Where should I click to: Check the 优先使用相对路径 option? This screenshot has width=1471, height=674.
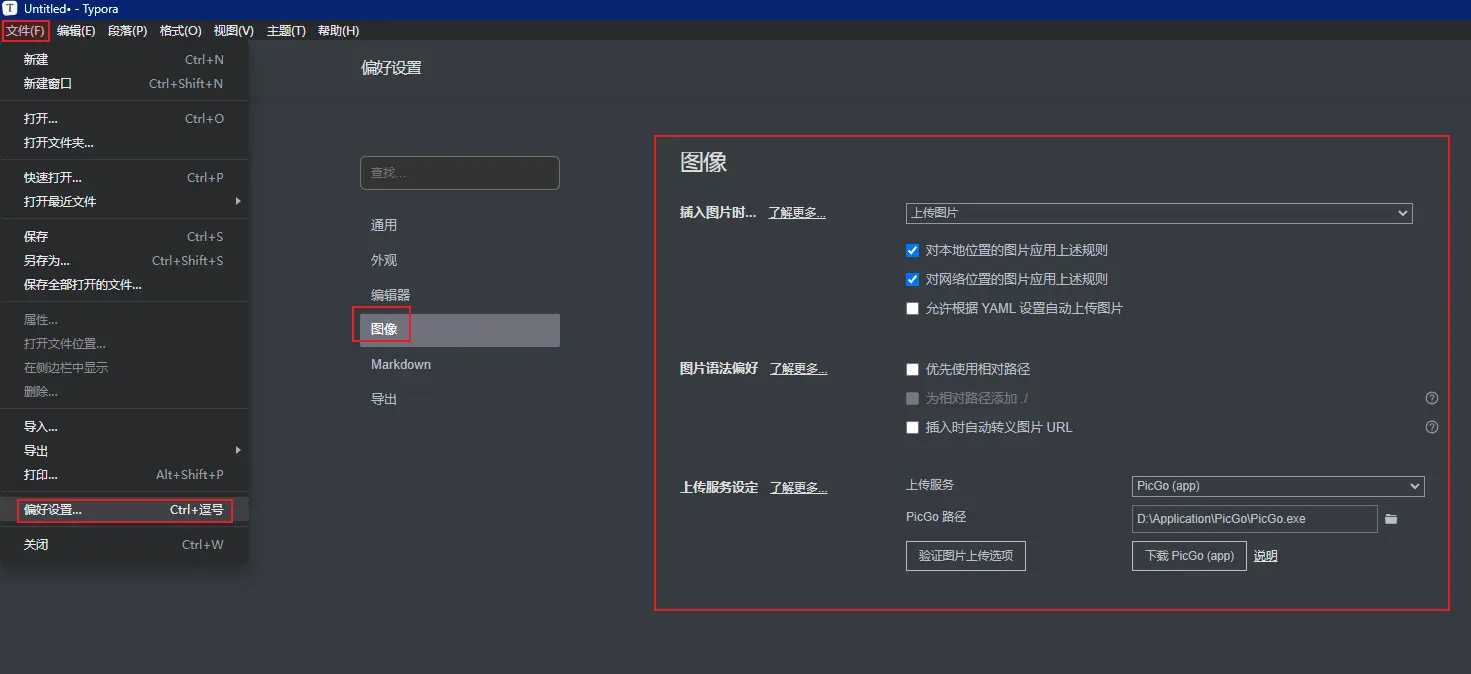point(912,369)
